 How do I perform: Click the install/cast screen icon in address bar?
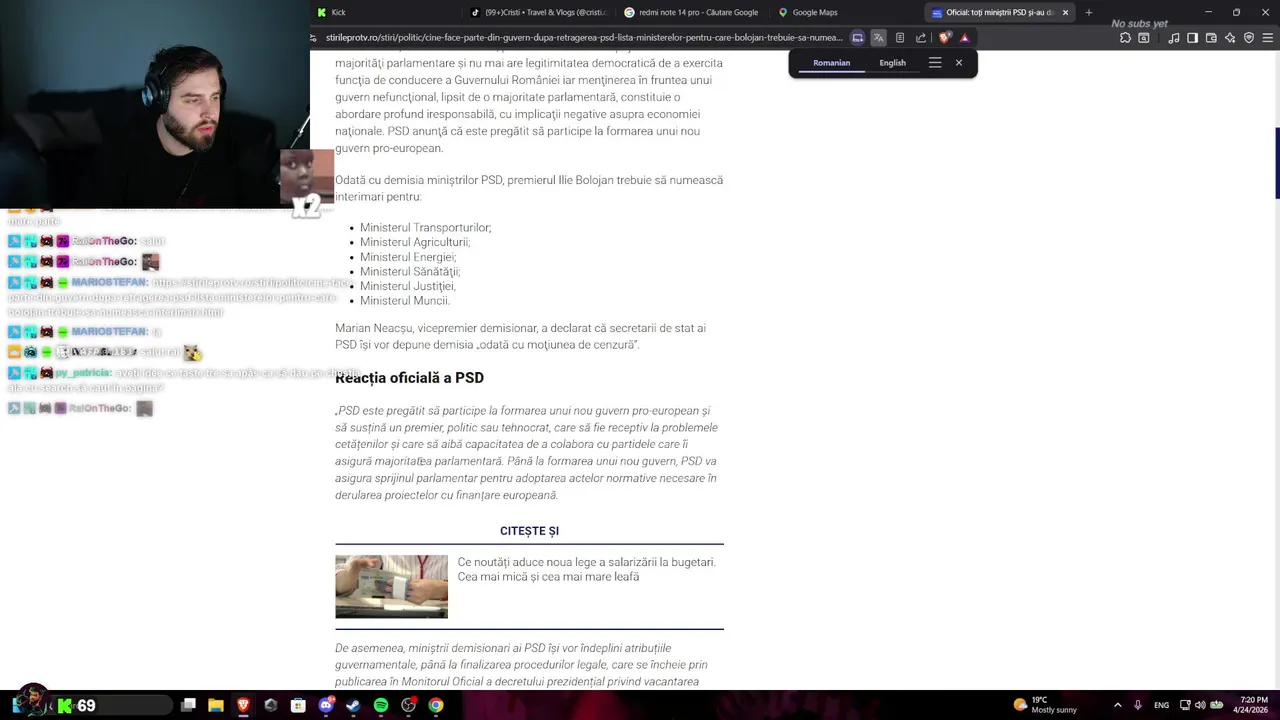pyautogui.click(x=857, y=37)
